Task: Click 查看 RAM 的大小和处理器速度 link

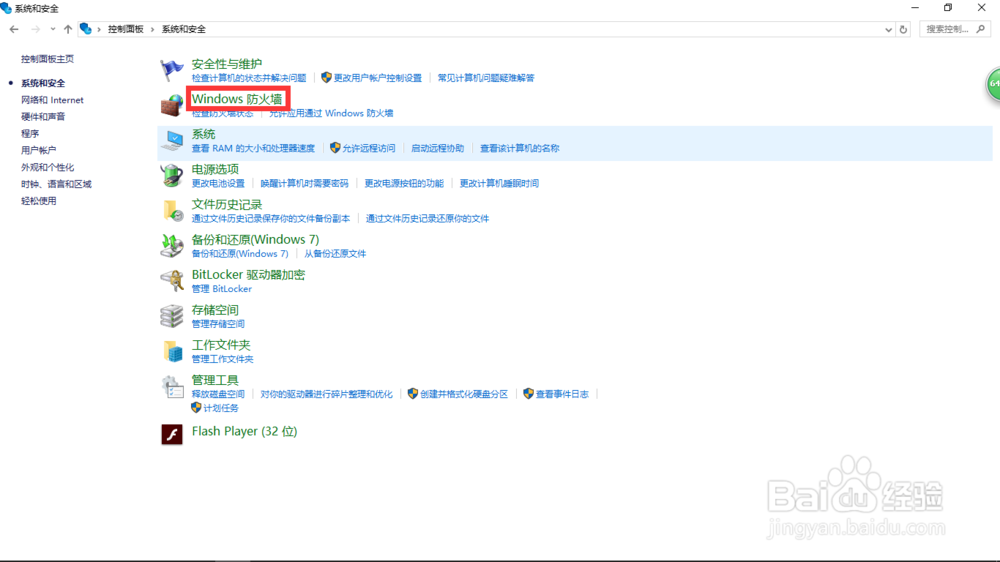Action: coord(253,148)
